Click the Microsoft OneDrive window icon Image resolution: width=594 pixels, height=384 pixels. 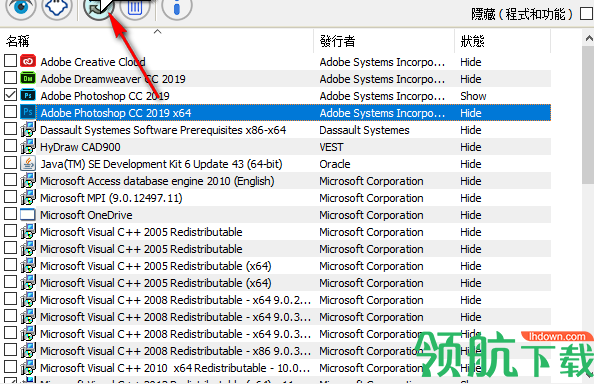[28, 215]
